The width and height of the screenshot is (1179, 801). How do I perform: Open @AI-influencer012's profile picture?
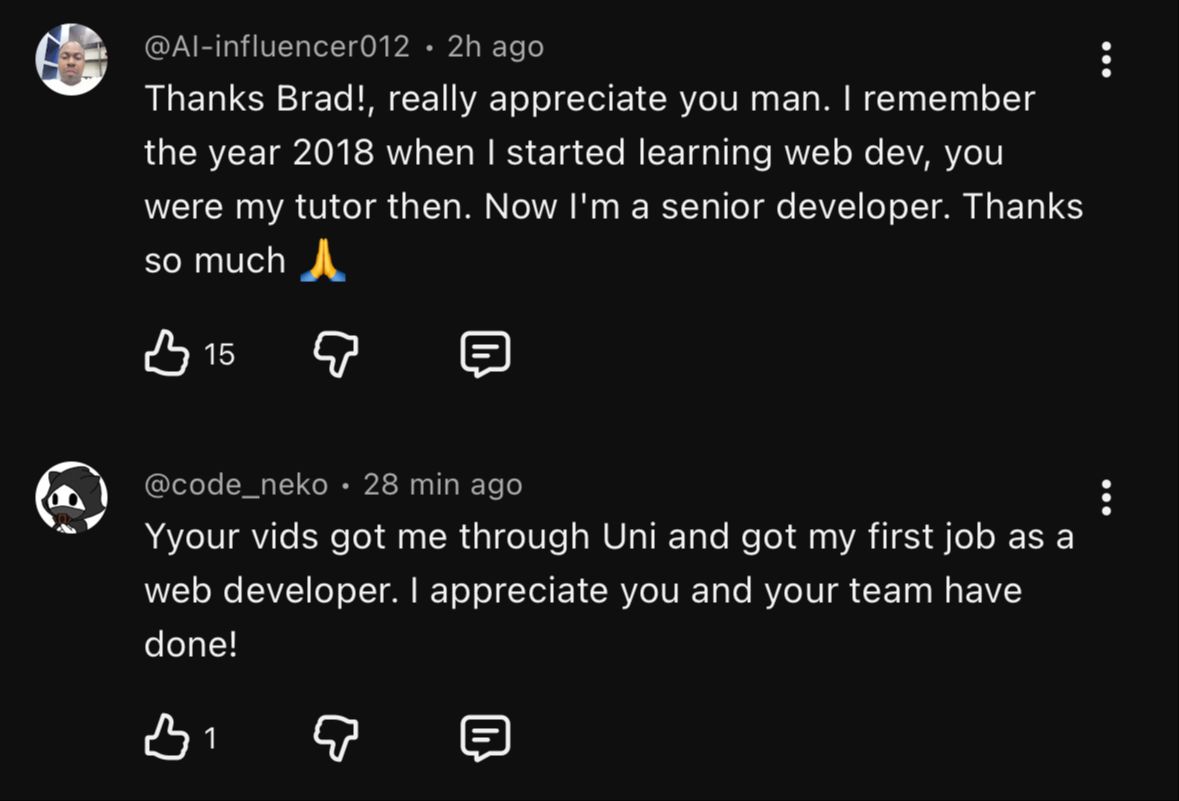(71, 60)
